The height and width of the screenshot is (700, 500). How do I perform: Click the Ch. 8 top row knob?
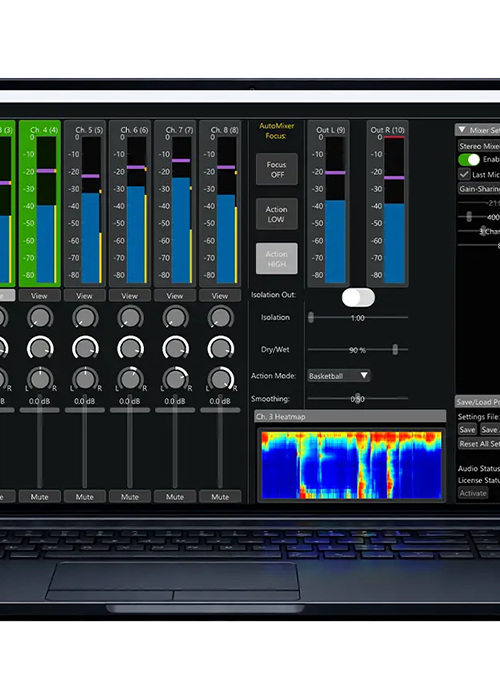pyautogui.click(x=221, y=317)
